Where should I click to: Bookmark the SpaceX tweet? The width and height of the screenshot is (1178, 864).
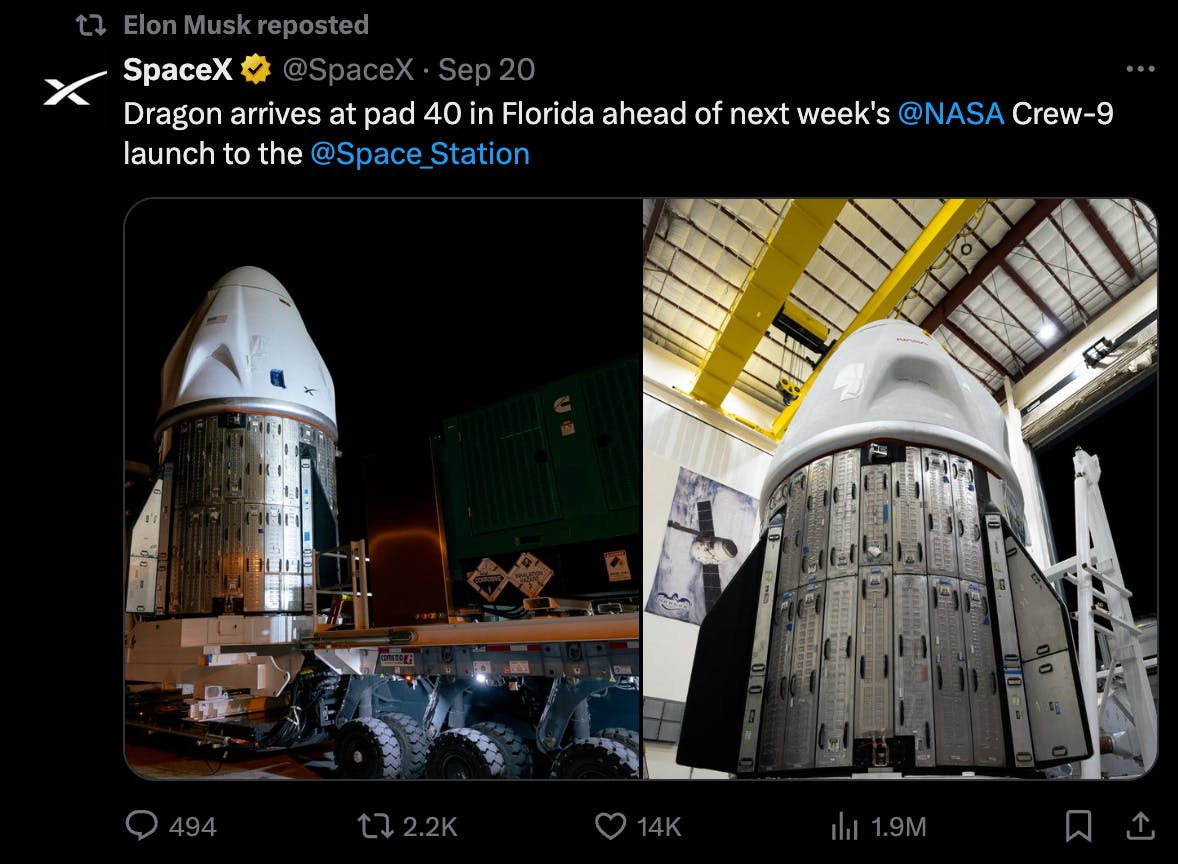tap(1078, 826)
